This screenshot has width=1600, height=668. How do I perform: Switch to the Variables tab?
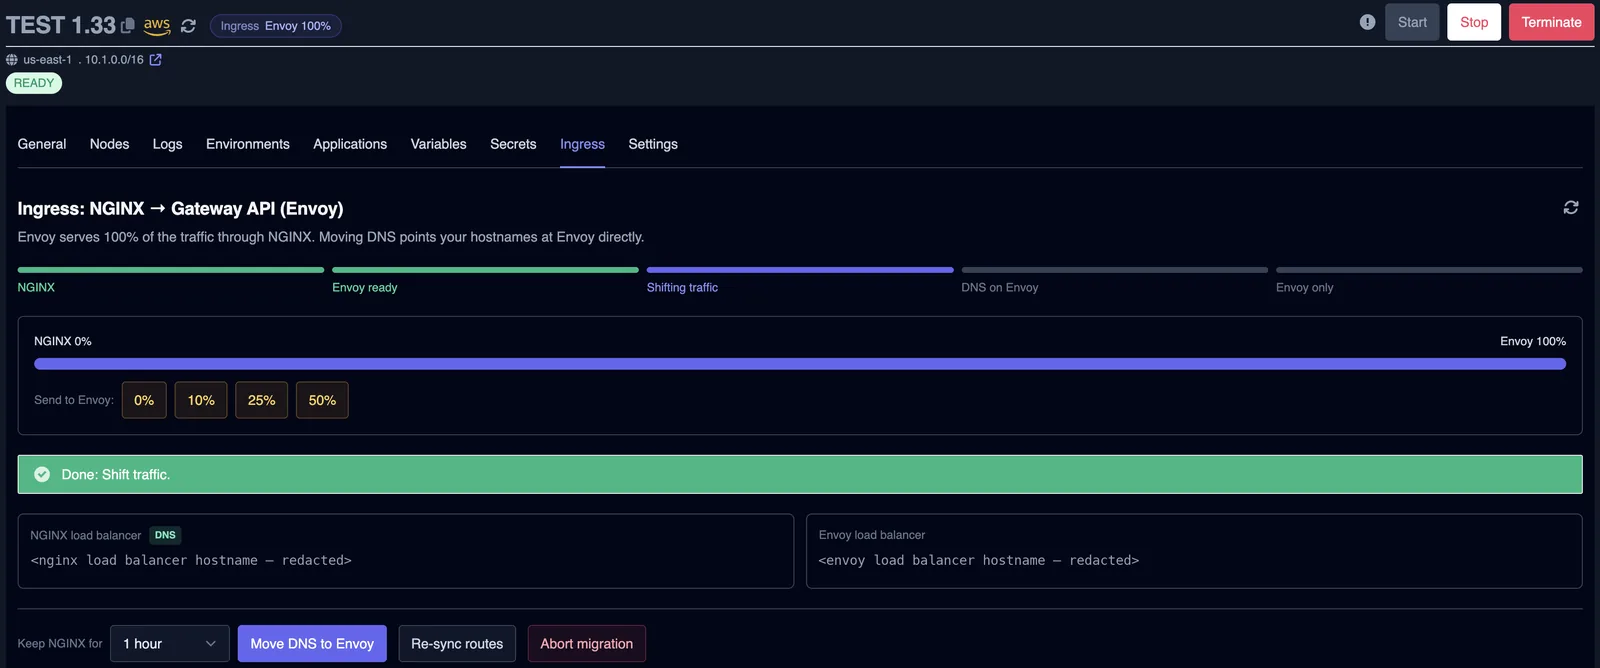tap(438, 144)
